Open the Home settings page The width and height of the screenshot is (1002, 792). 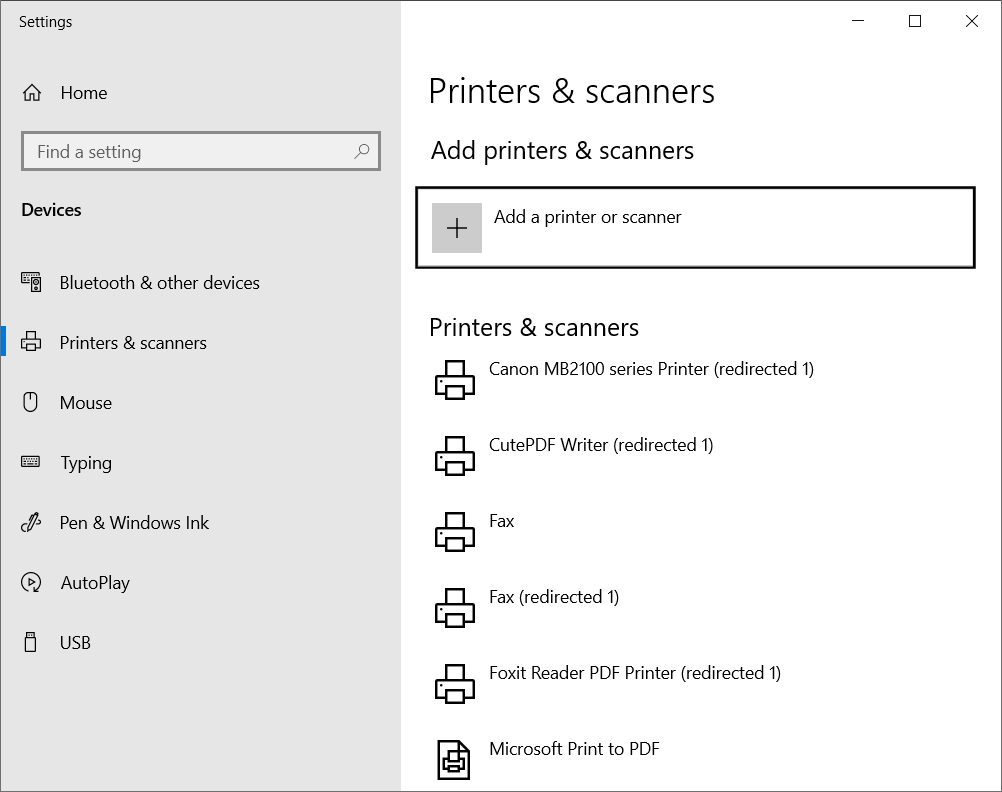point(84,93)
